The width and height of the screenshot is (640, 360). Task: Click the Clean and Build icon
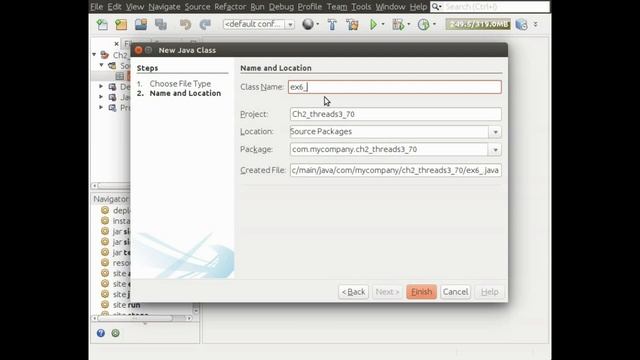352,24
